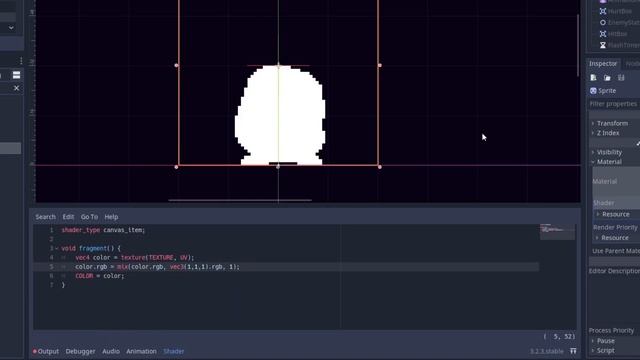Image resolution: width=640 pixels, height=360 pixels.
Task: Click the shader code minimap thumbnail
Action: pos(557,231)
